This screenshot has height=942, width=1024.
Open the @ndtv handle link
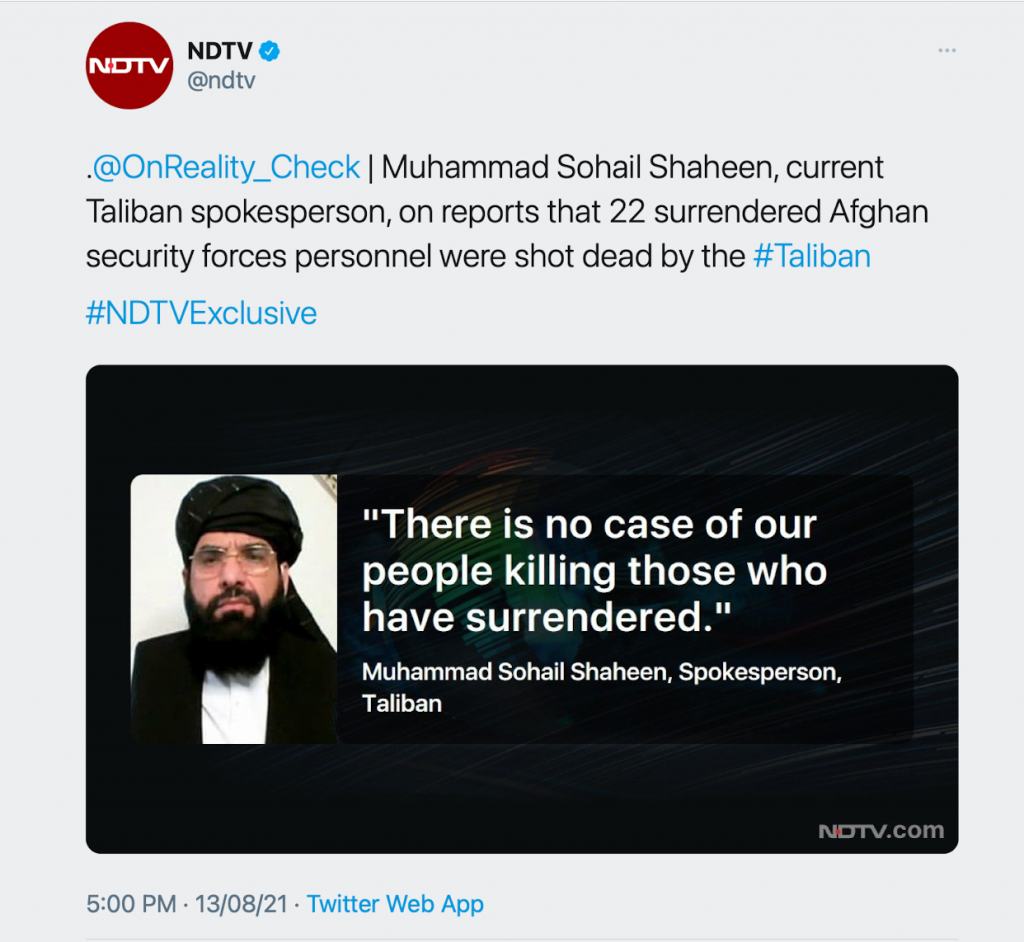(x=221, y=81)
